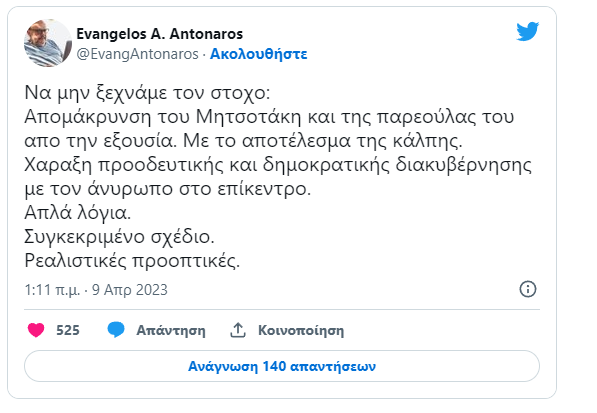Viewport: 597px width, 413px height.
Task: Open Ανάγνωση 140 απαντήσεων button
Action: [282, 366]
